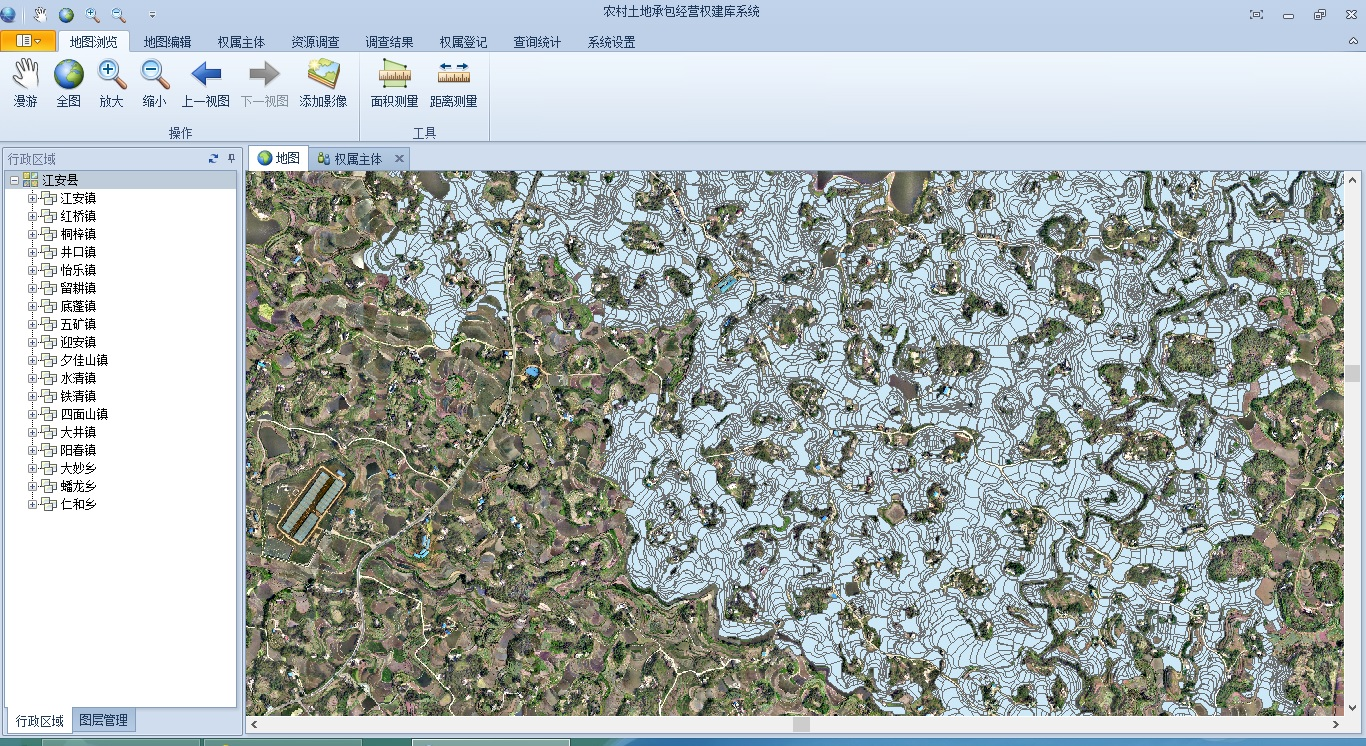The image size is (1366, 746).
Task: Start the 面积测量 area measure tool
Action: (x=394, y=83)
